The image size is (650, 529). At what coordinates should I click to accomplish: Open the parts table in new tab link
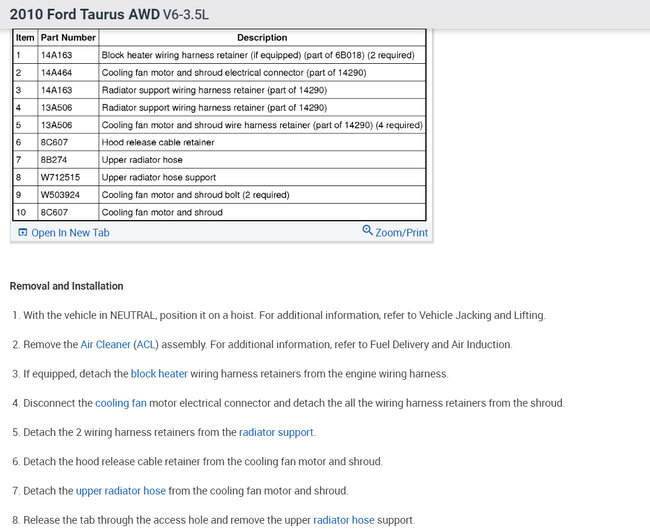[70, 233]
